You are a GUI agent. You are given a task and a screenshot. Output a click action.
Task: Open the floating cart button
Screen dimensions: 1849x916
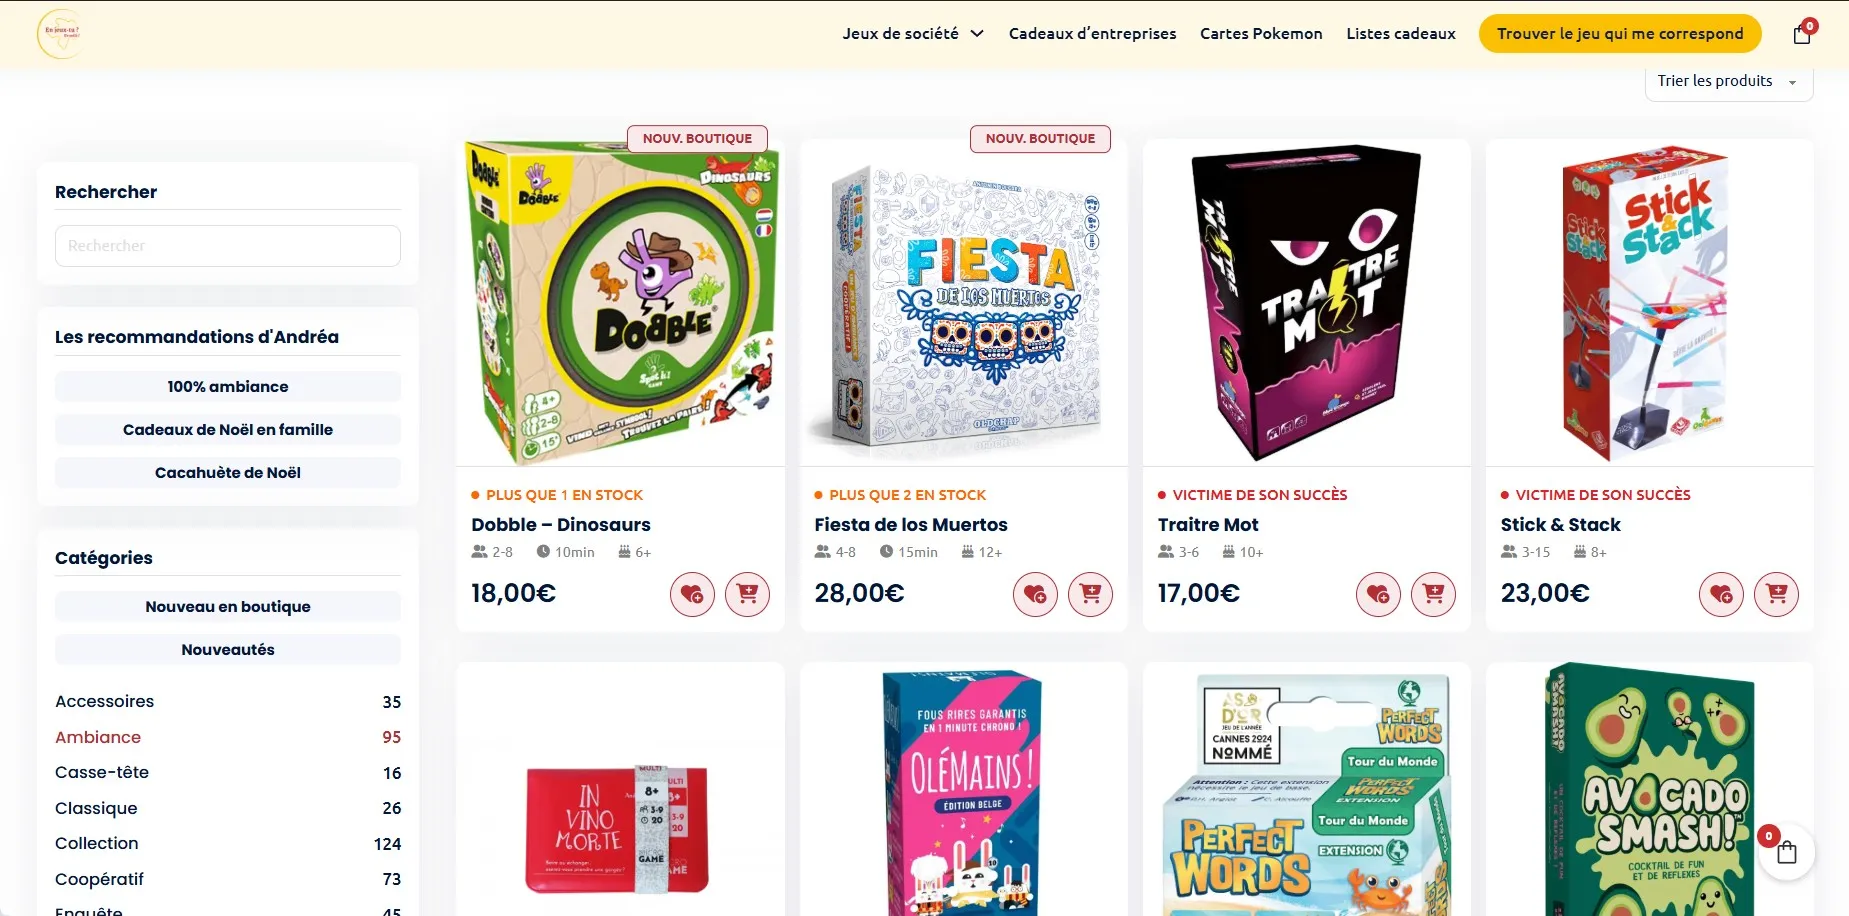point(1786,852)
